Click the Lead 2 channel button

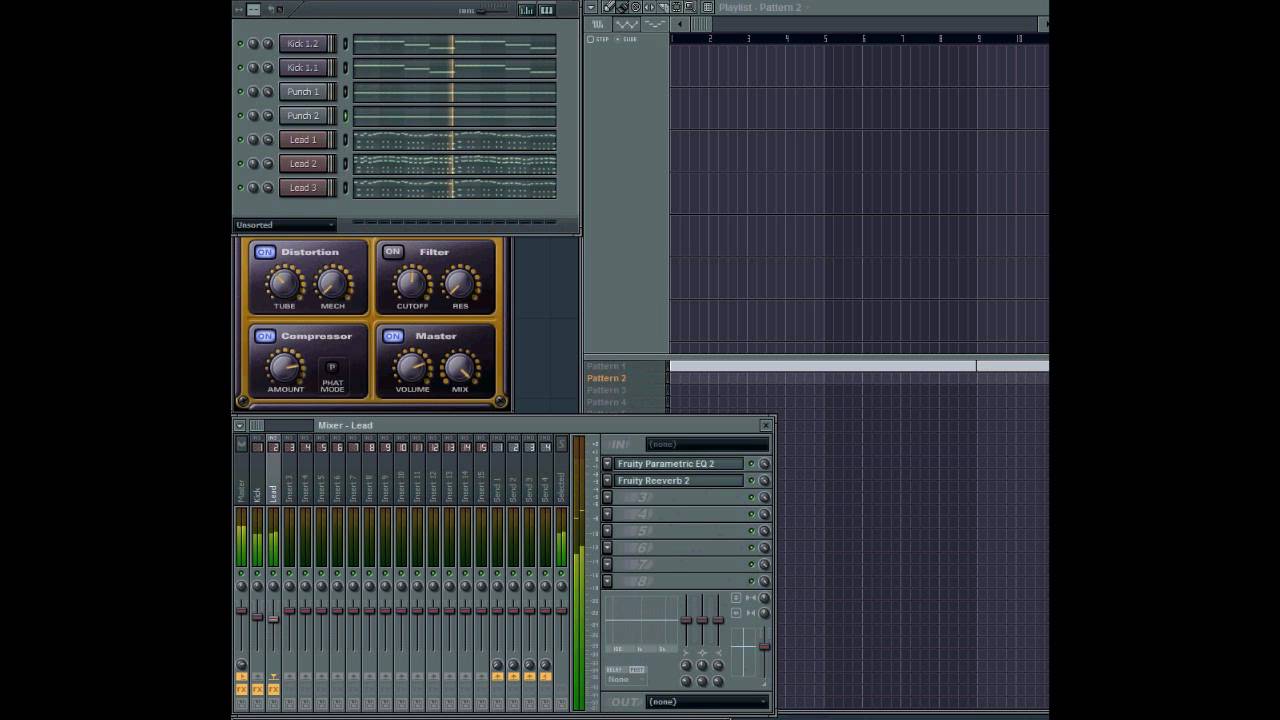pyautogui.click(x=302, y=164)
